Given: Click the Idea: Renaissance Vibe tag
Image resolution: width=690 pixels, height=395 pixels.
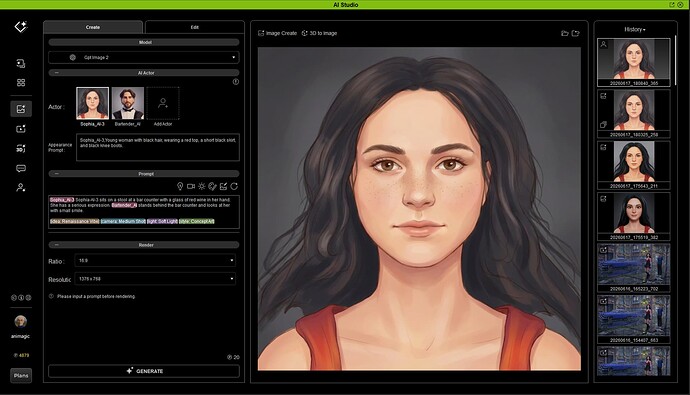Looking at the screenshot, I should coord(74,222).
